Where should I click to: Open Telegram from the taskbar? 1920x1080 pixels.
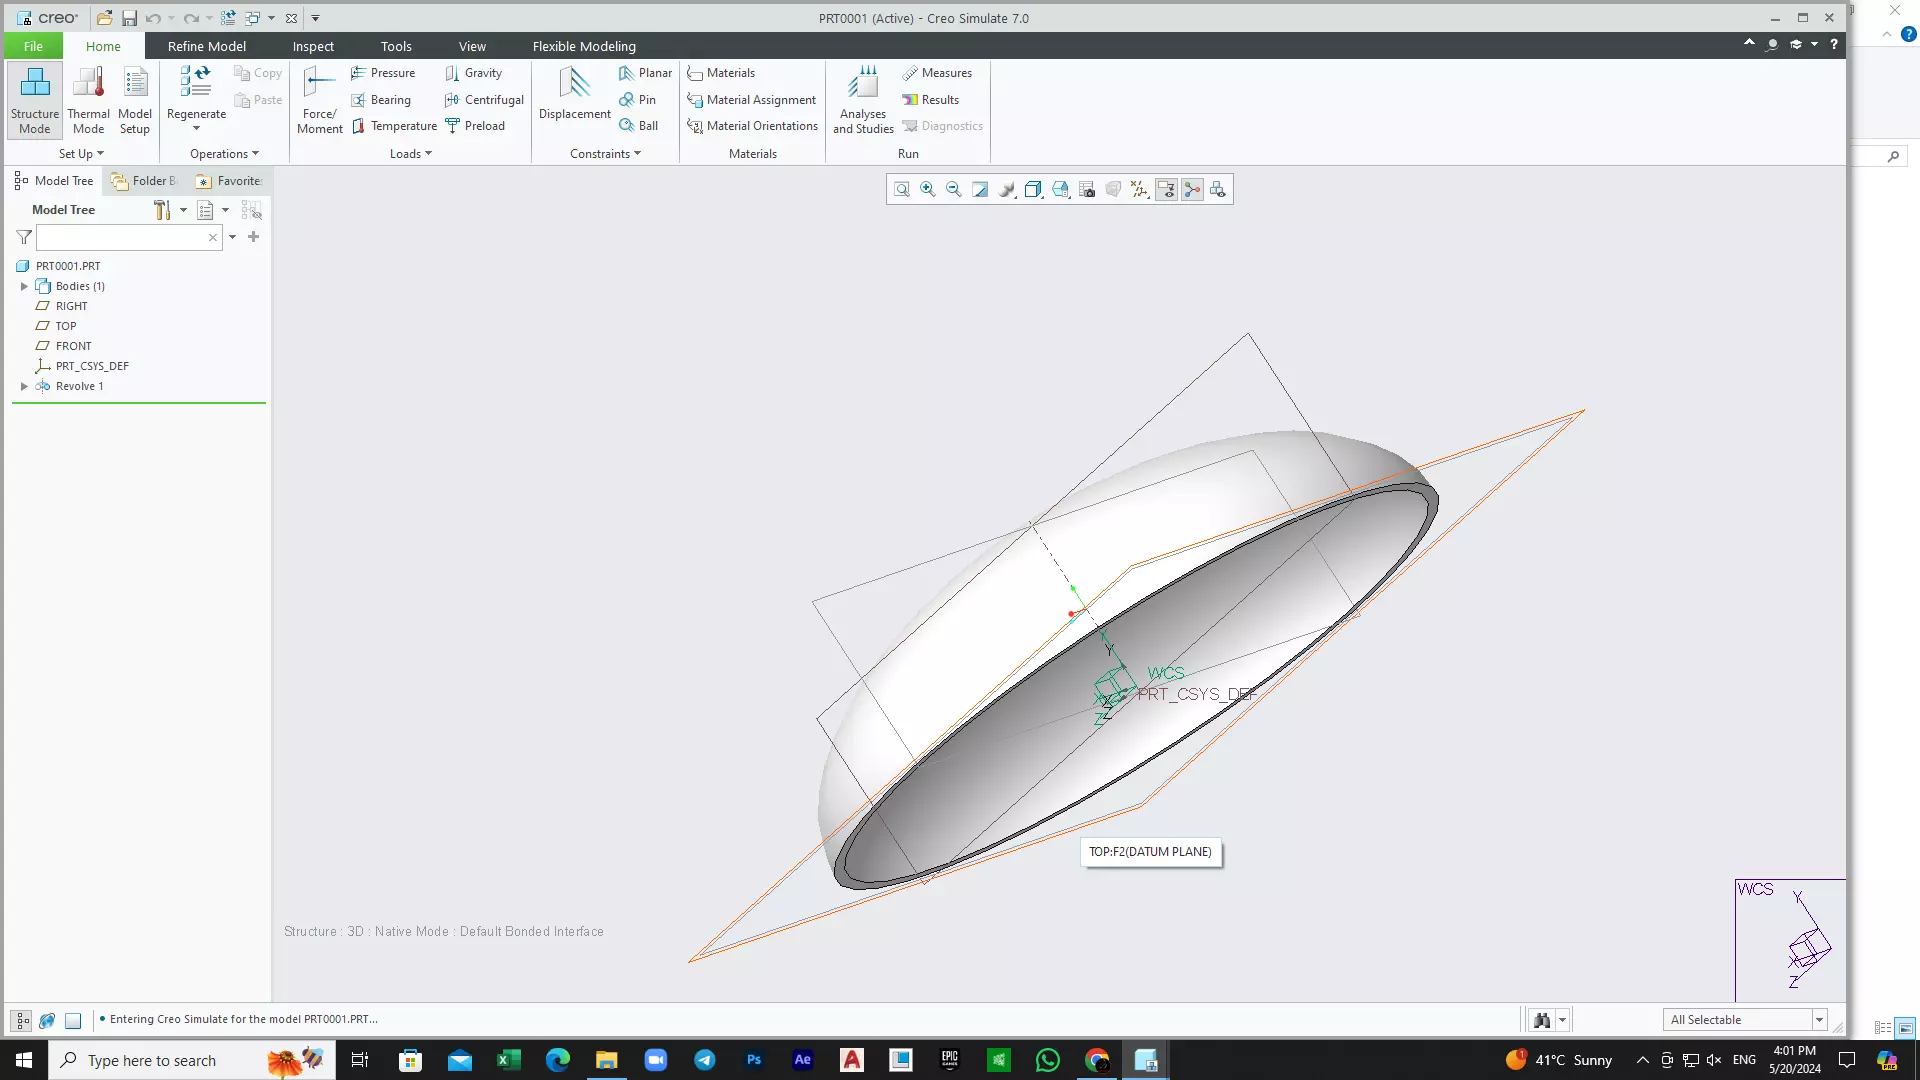(705, 1060)
